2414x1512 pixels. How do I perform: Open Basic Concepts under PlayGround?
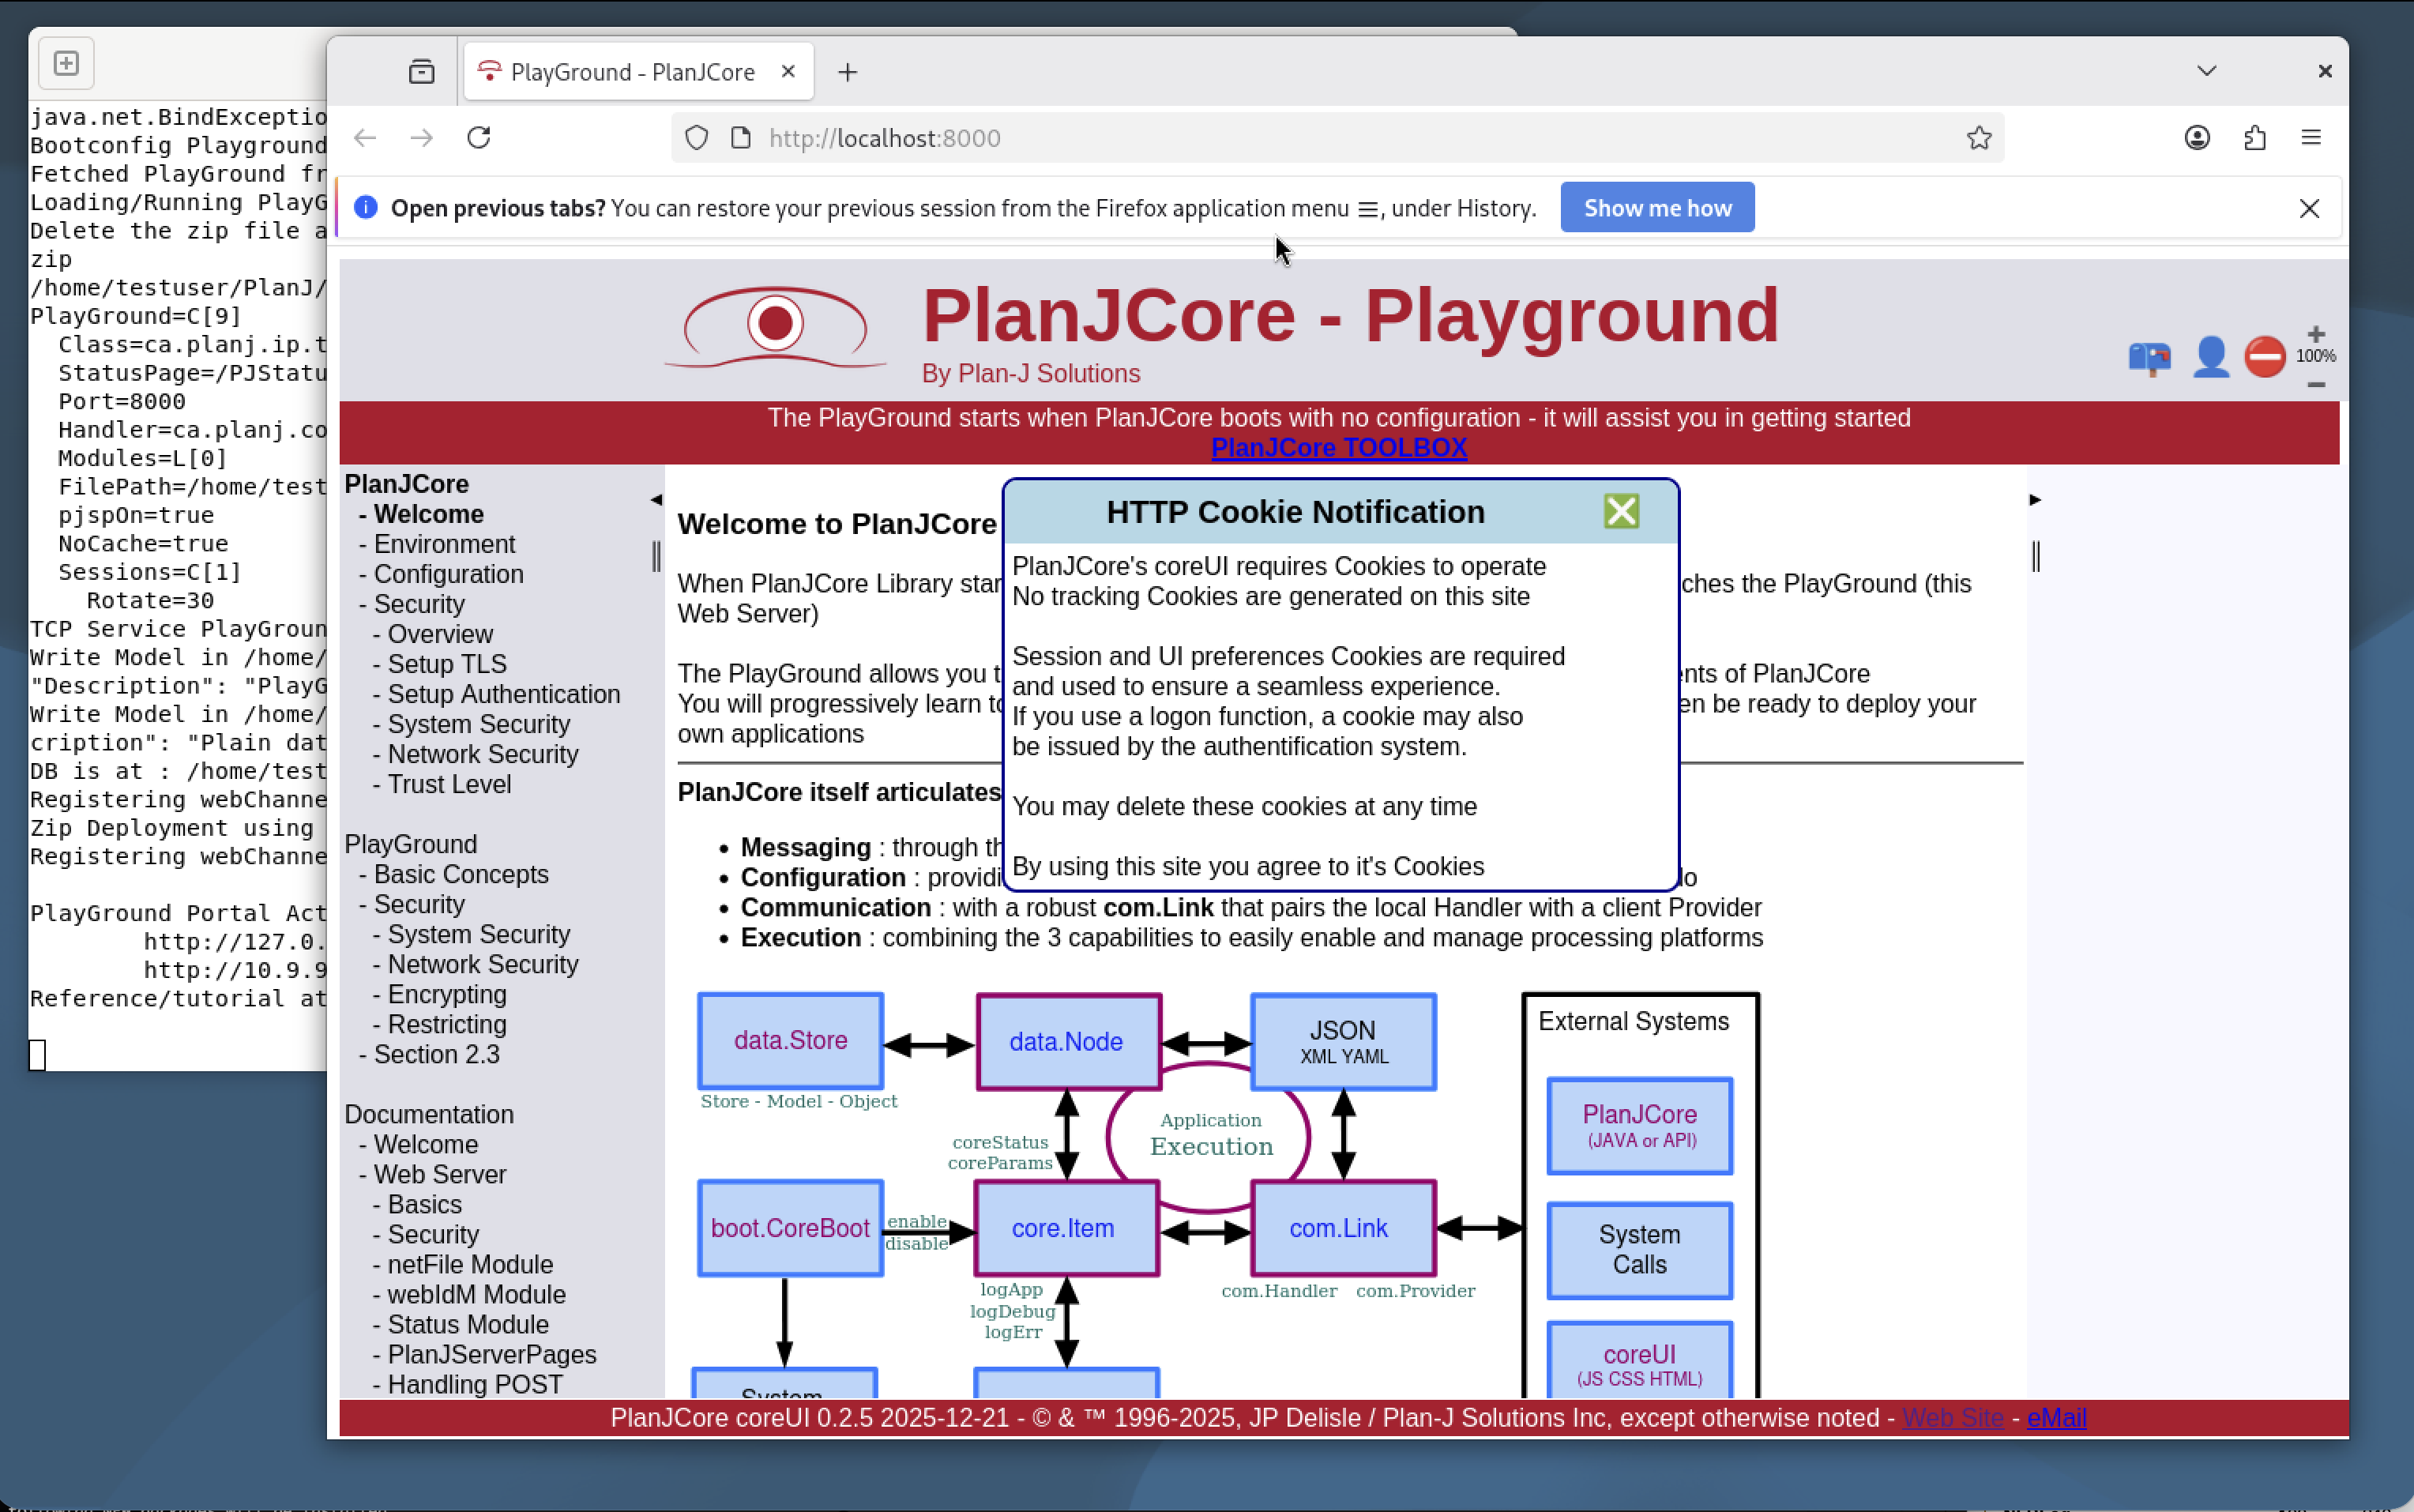(461, 874)
